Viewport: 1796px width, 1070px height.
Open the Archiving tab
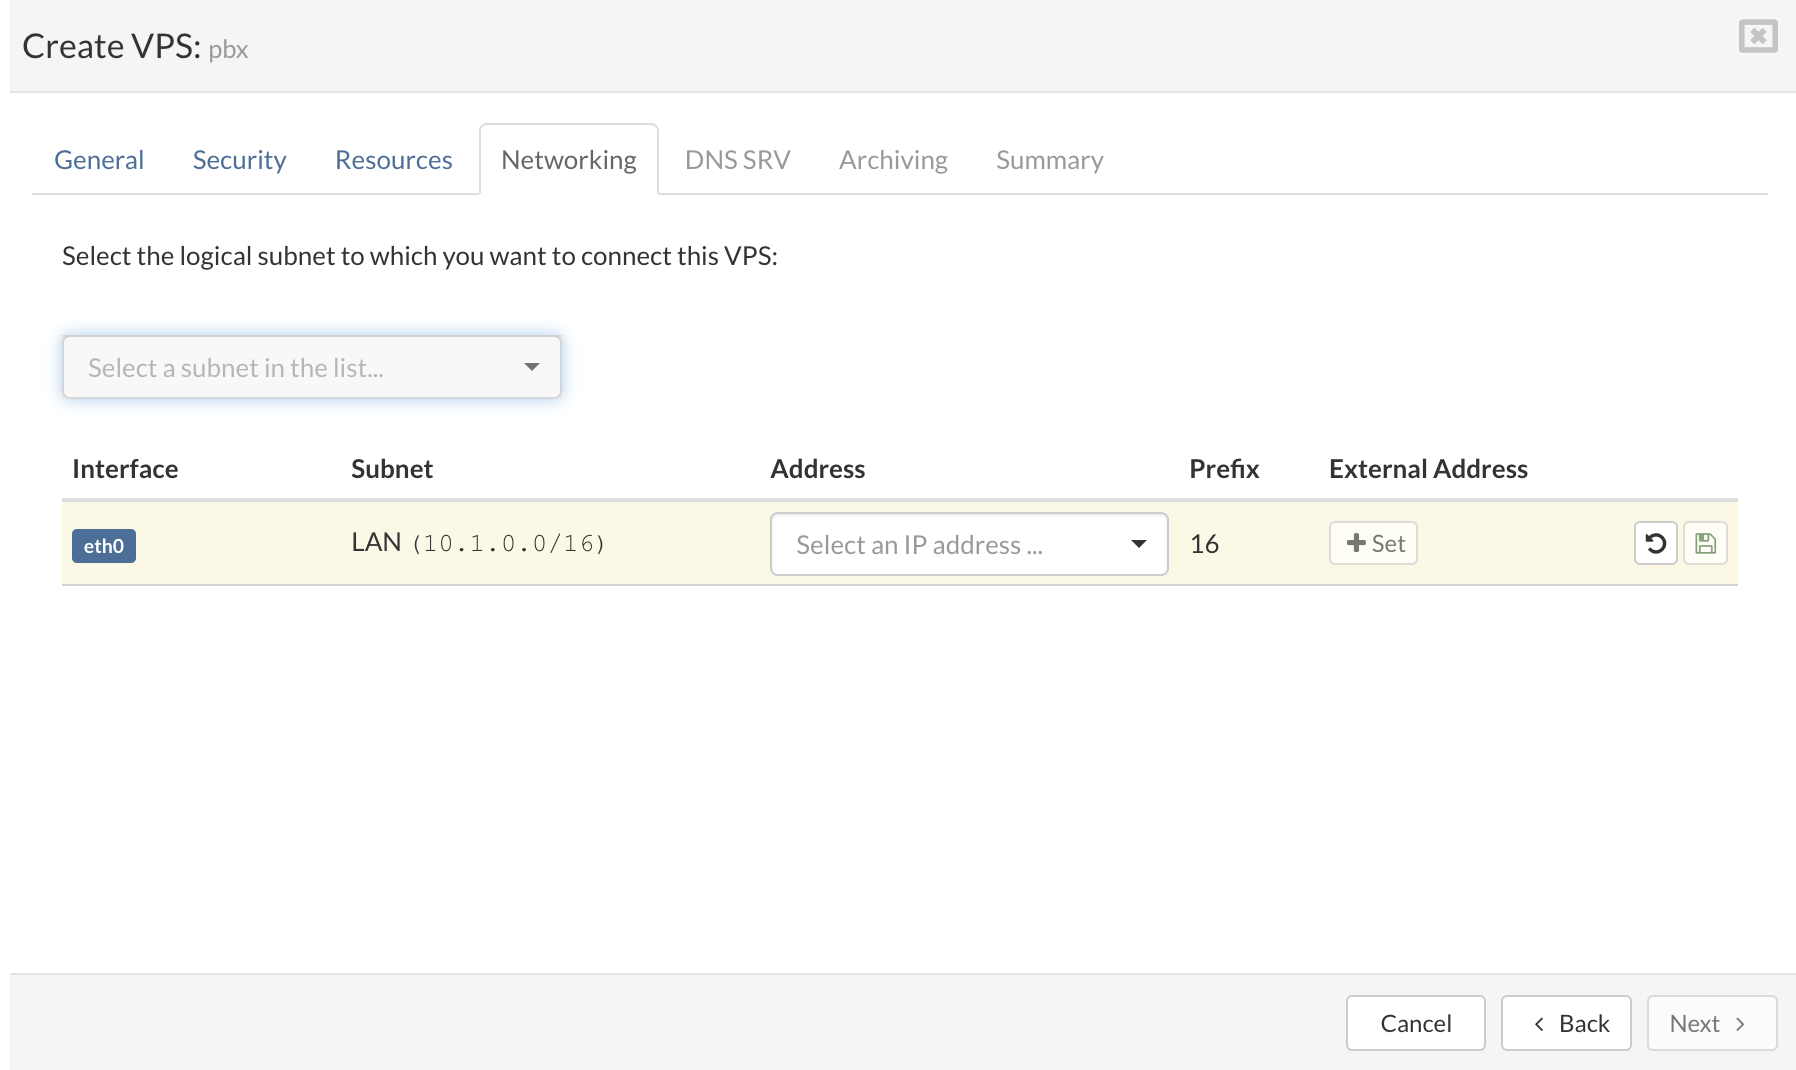click(x=892, y=159)
